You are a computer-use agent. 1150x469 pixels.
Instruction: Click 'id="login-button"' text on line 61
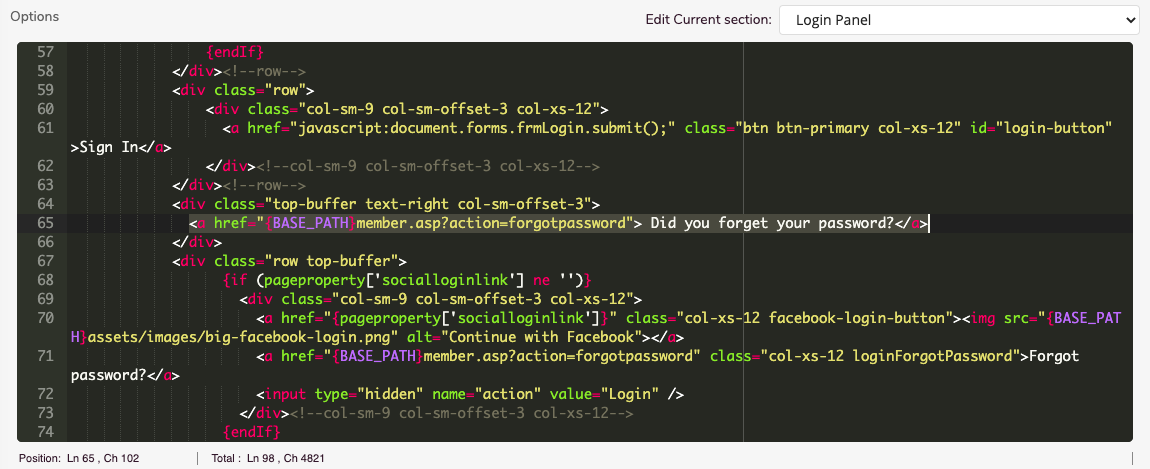point(1040,128)
